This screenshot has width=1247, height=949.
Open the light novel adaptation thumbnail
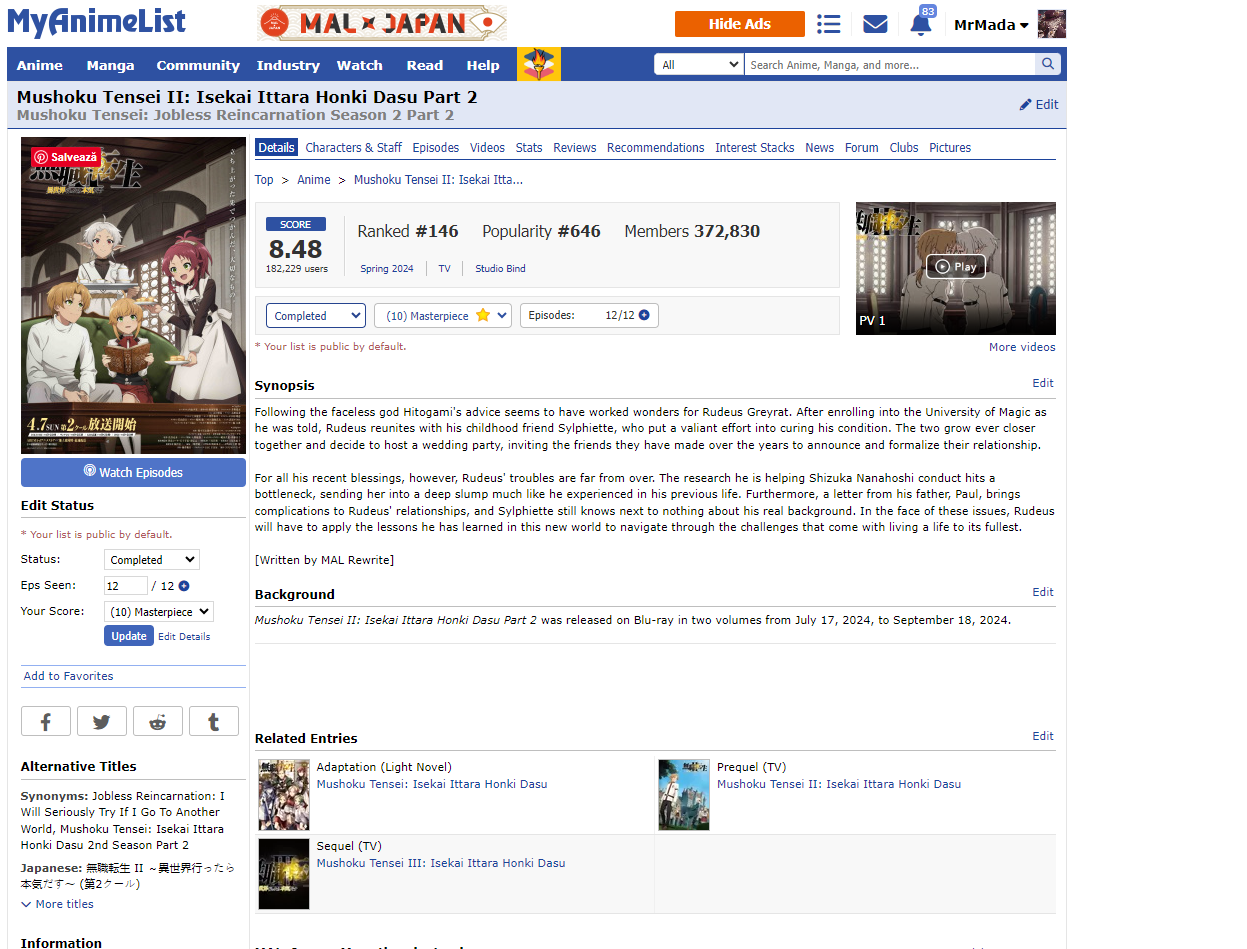(x=284, y=795)
